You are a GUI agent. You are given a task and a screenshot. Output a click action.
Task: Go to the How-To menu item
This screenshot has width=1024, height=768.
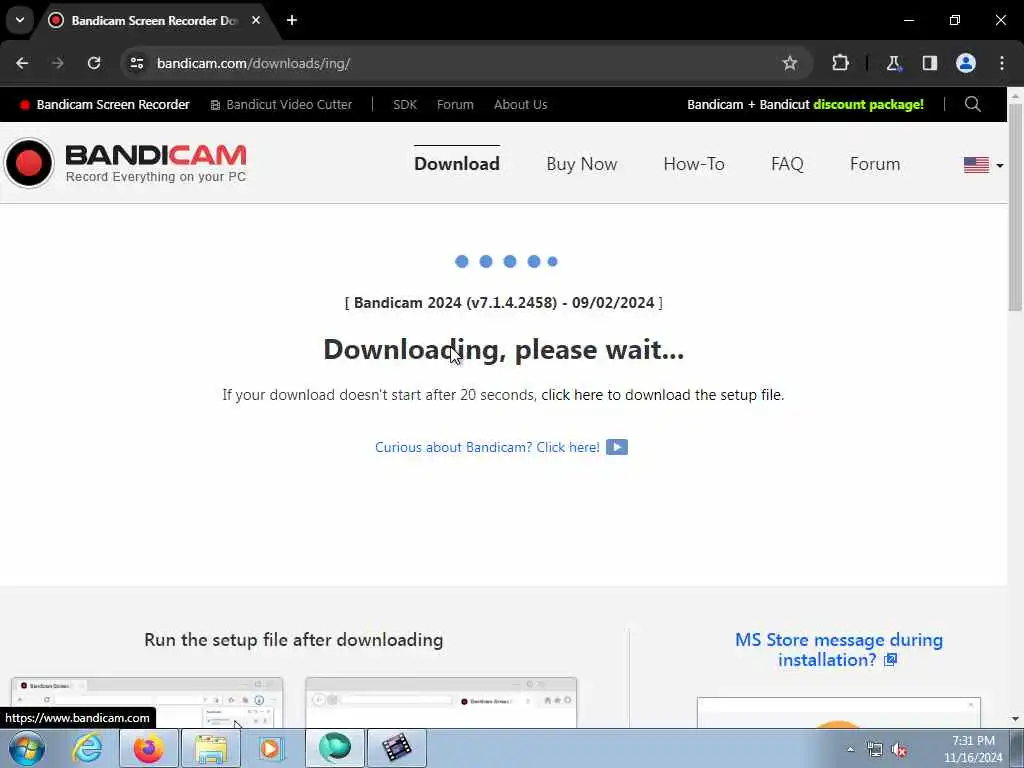pyautogui.click(x=694, y=164)
